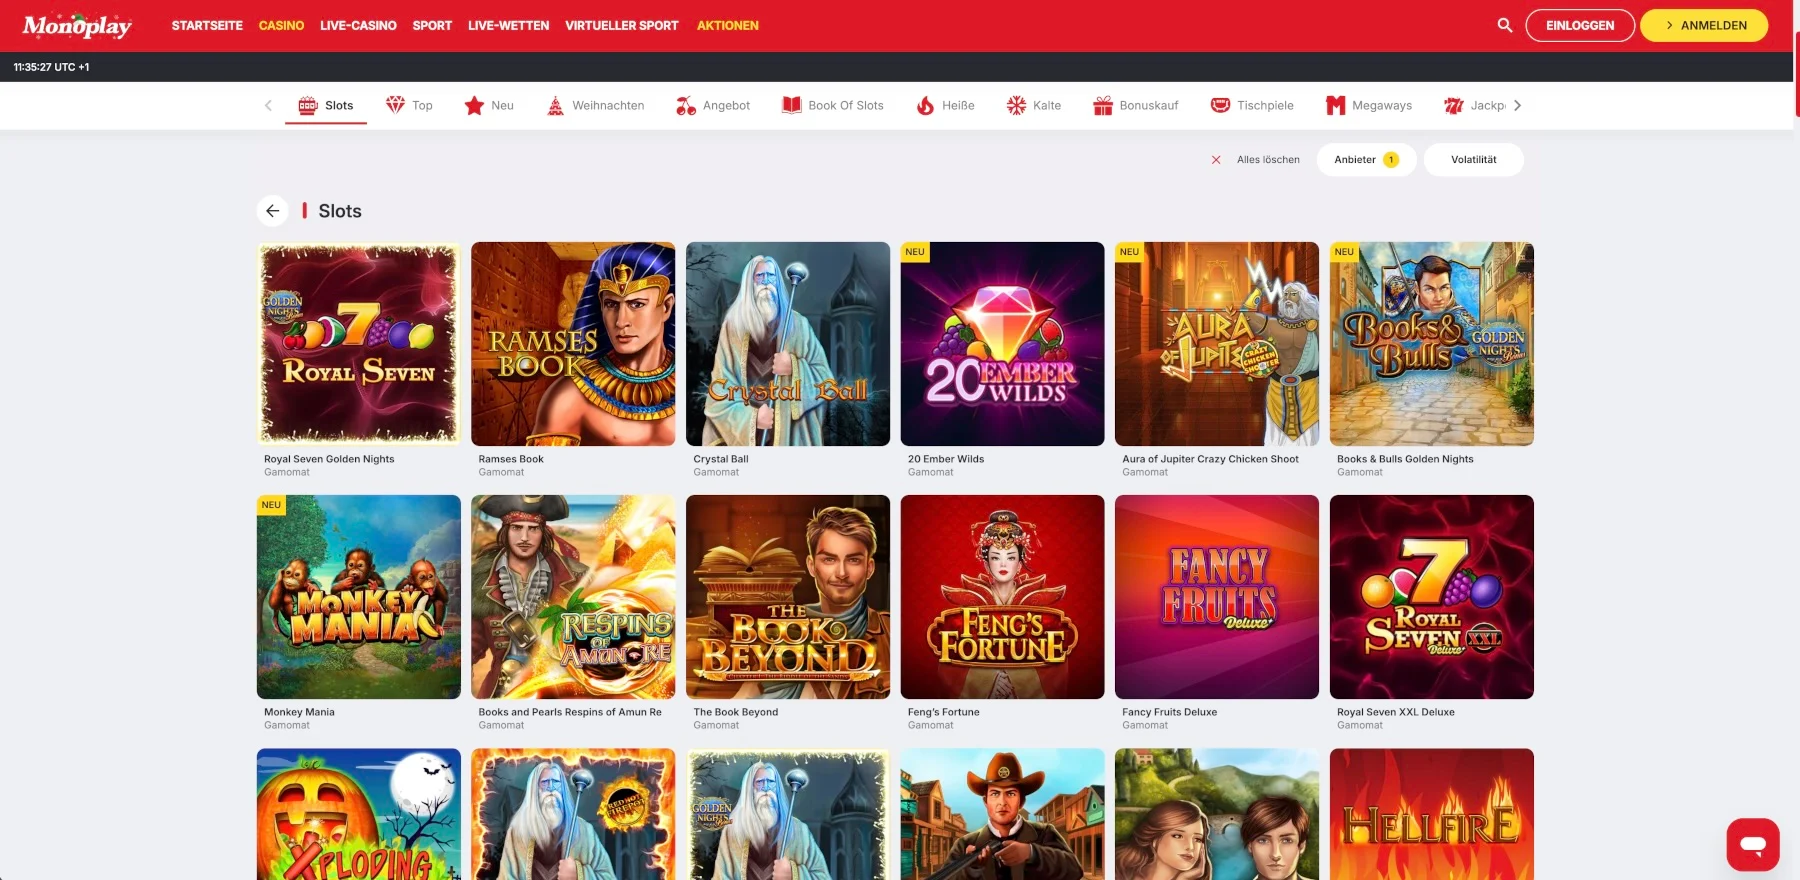The height and width of the screenshot is (880, 1800).
Task: Open the search magnifier icon
Action: 1504,25
